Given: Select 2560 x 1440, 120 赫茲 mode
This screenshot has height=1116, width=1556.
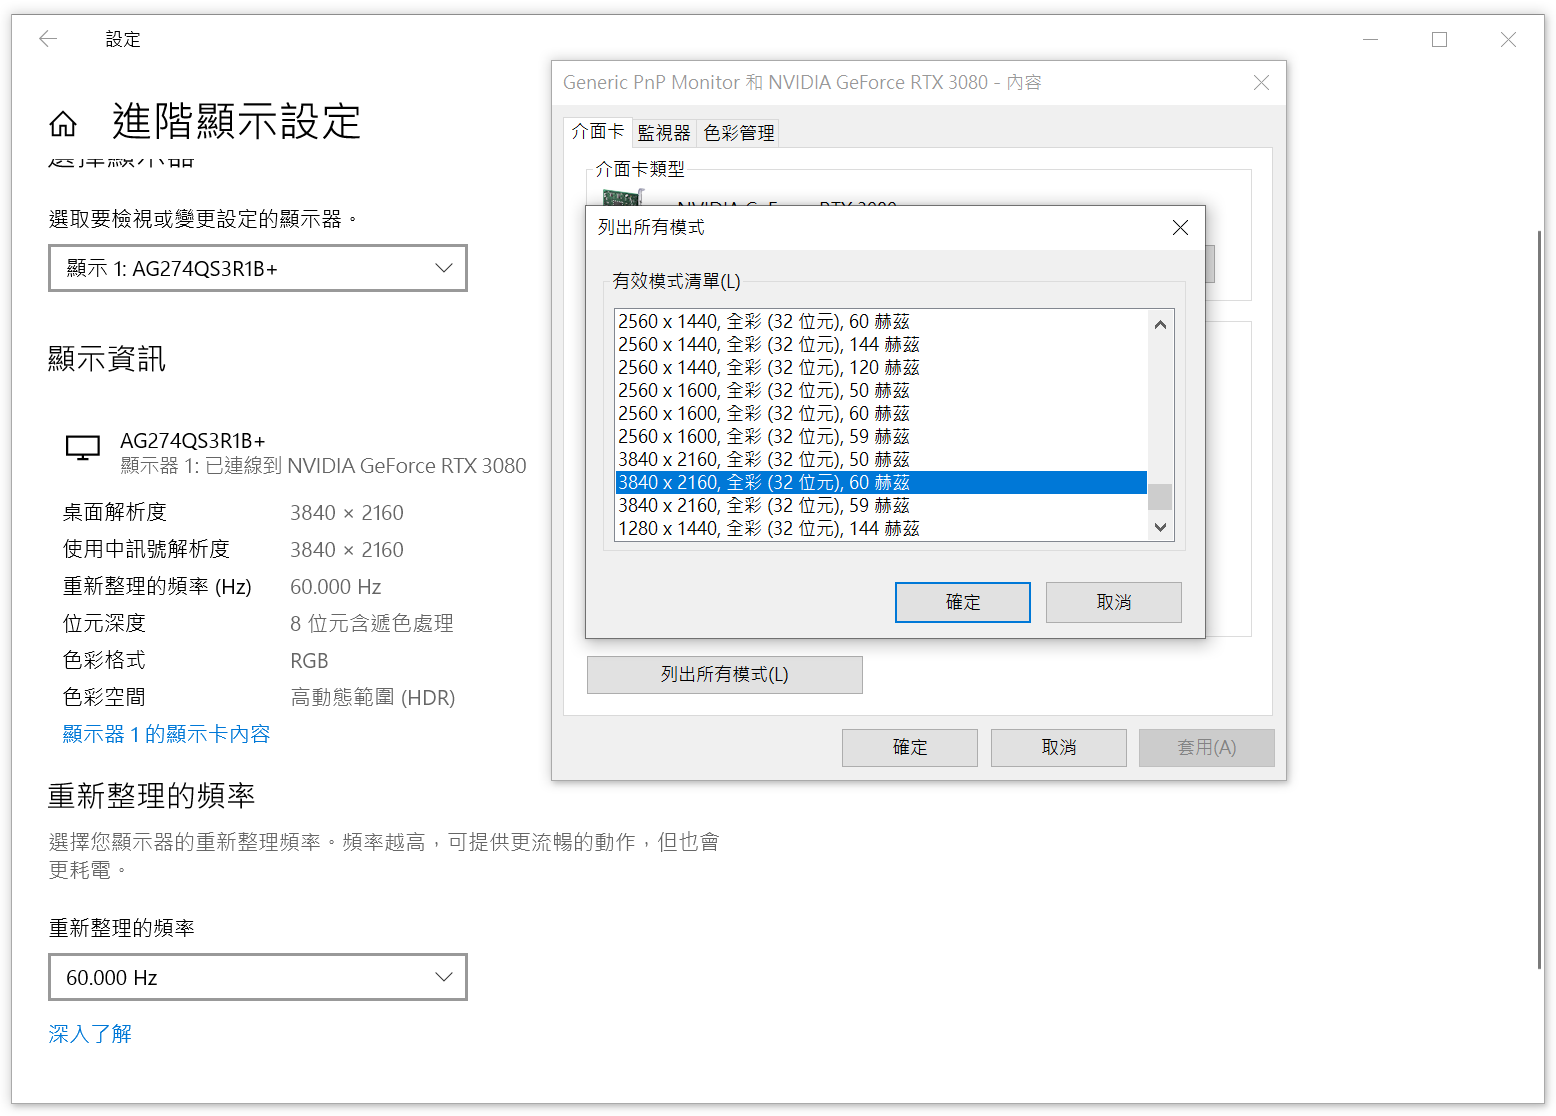Looking at the screenshot, I should 881,367.
